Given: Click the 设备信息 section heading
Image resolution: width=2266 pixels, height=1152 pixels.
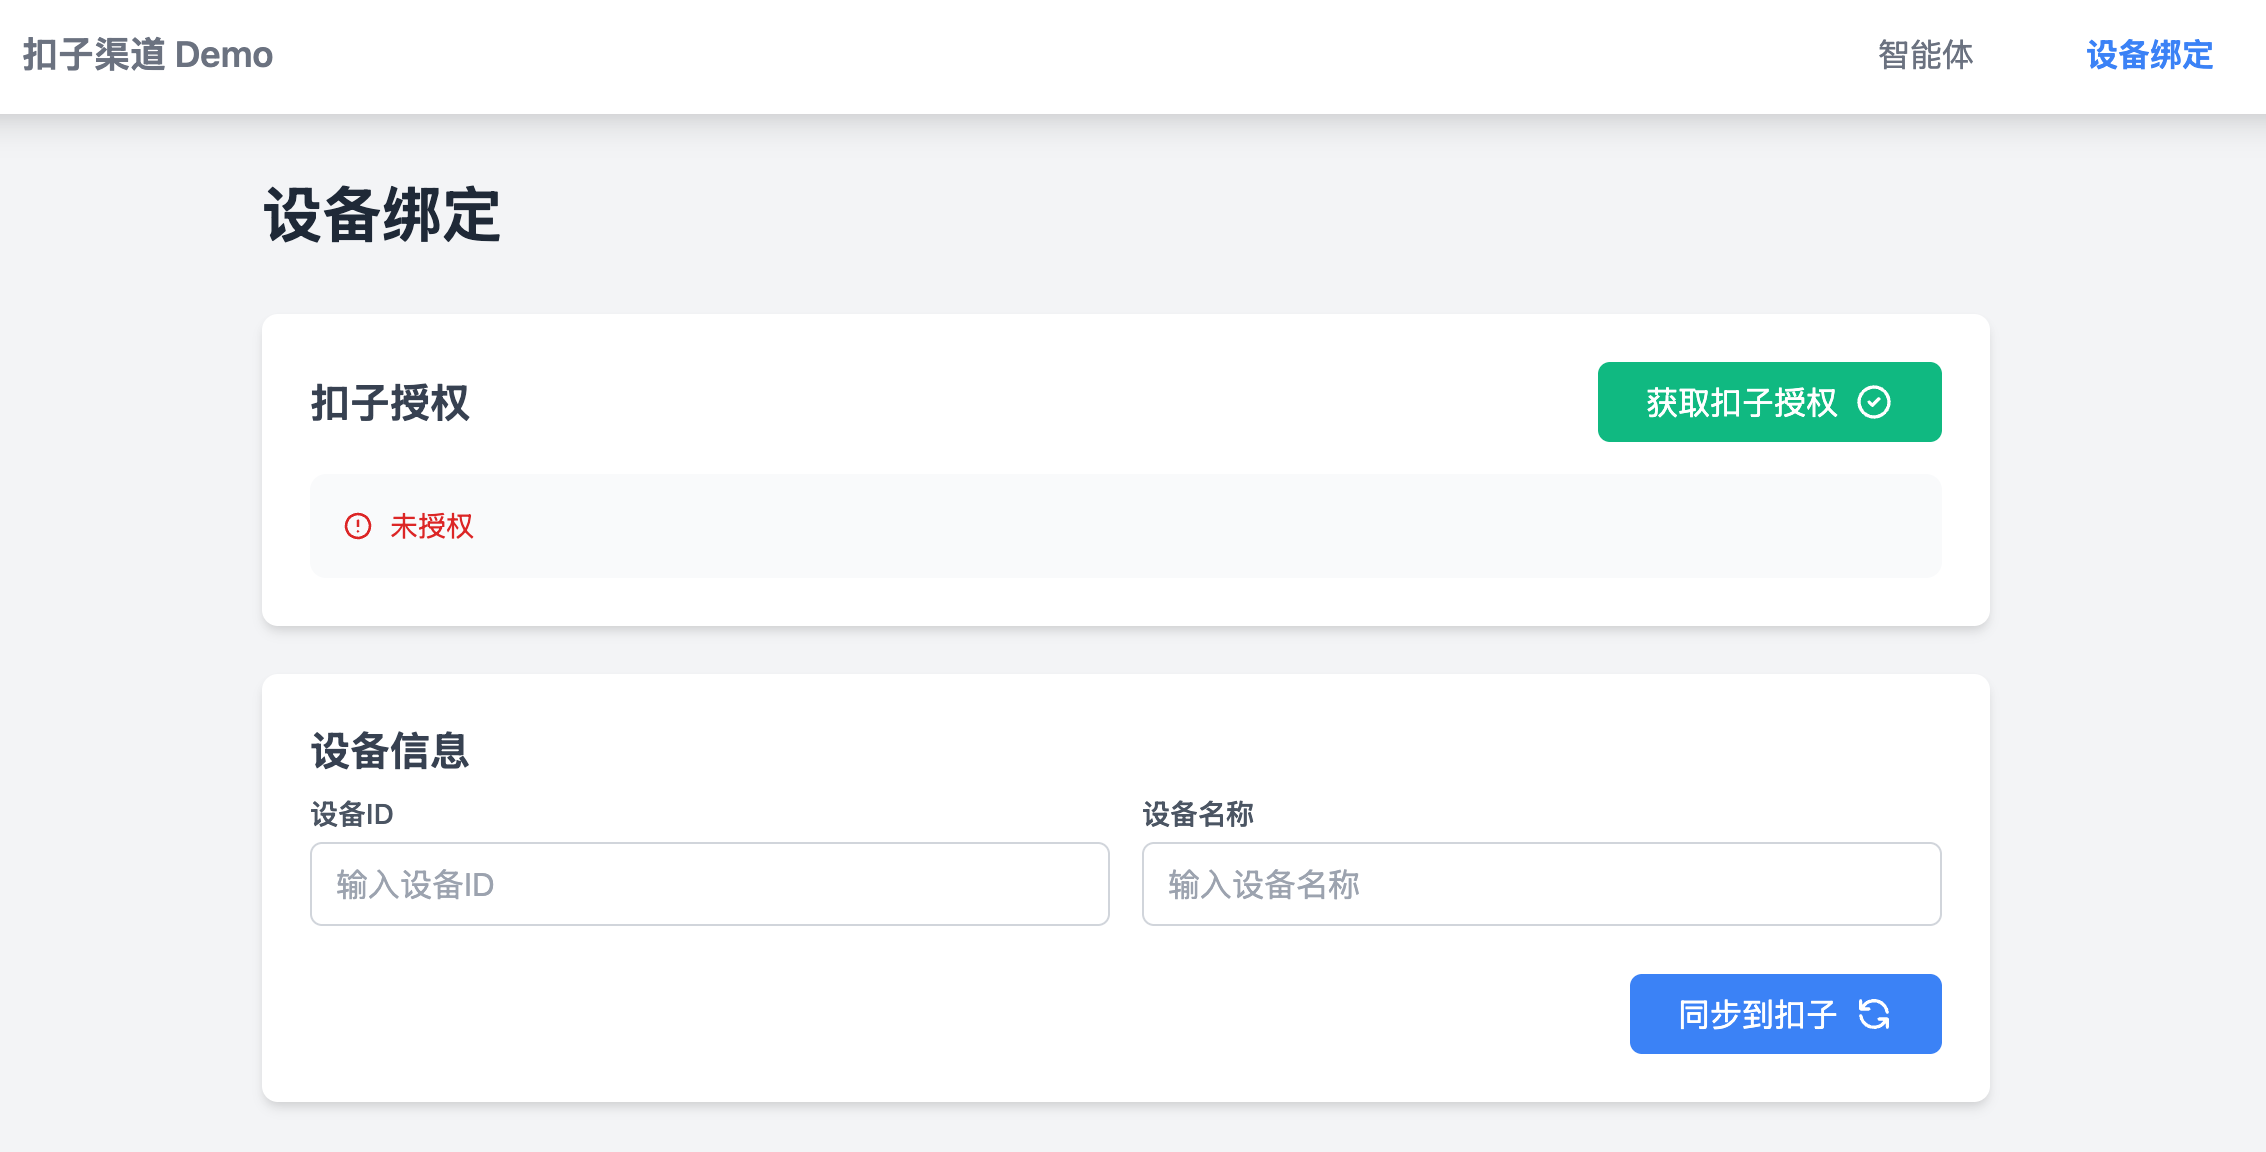Looking at the screenshot, I should coord(390,751).
